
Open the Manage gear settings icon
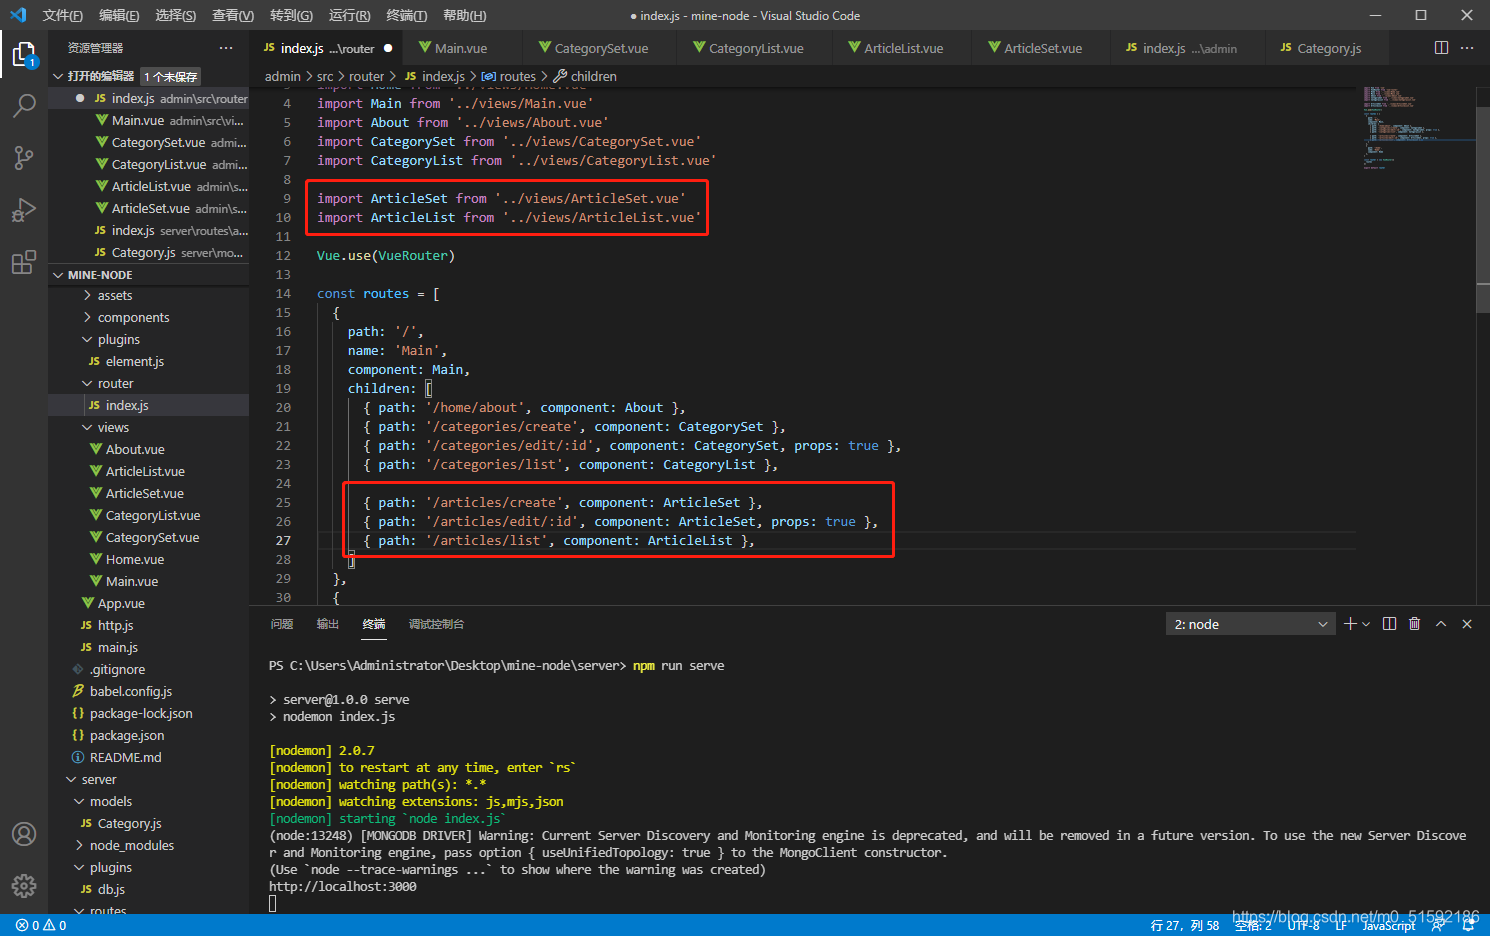(24, 885)
